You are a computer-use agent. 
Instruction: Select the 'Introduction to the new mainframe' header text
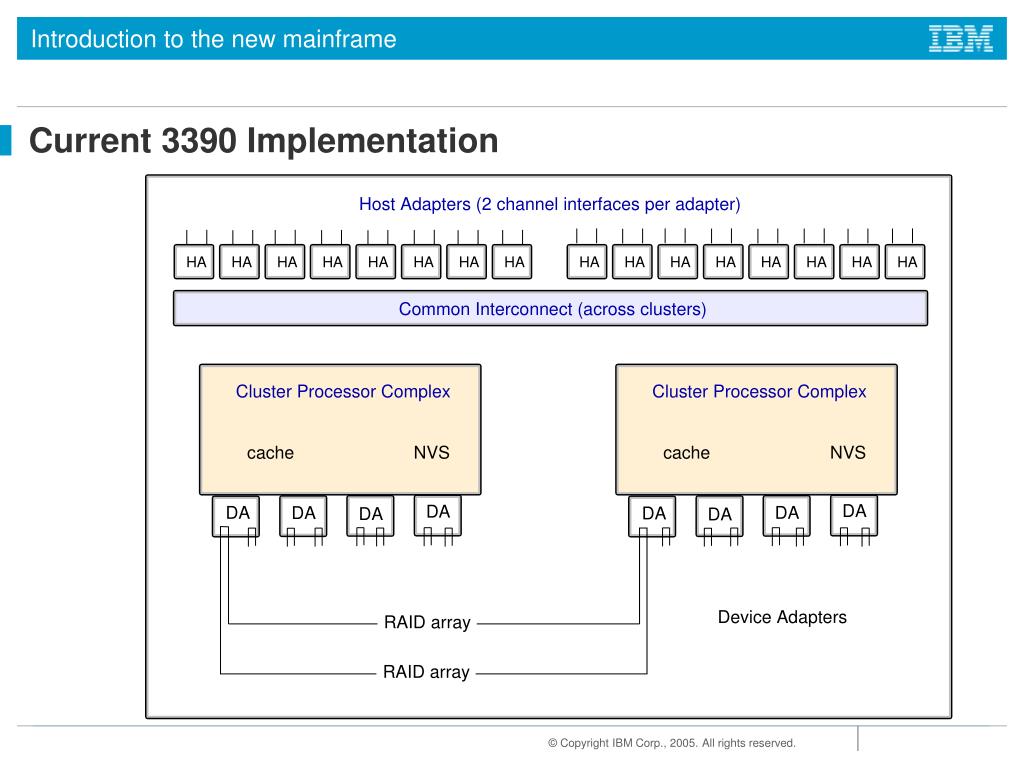[214, 39]
